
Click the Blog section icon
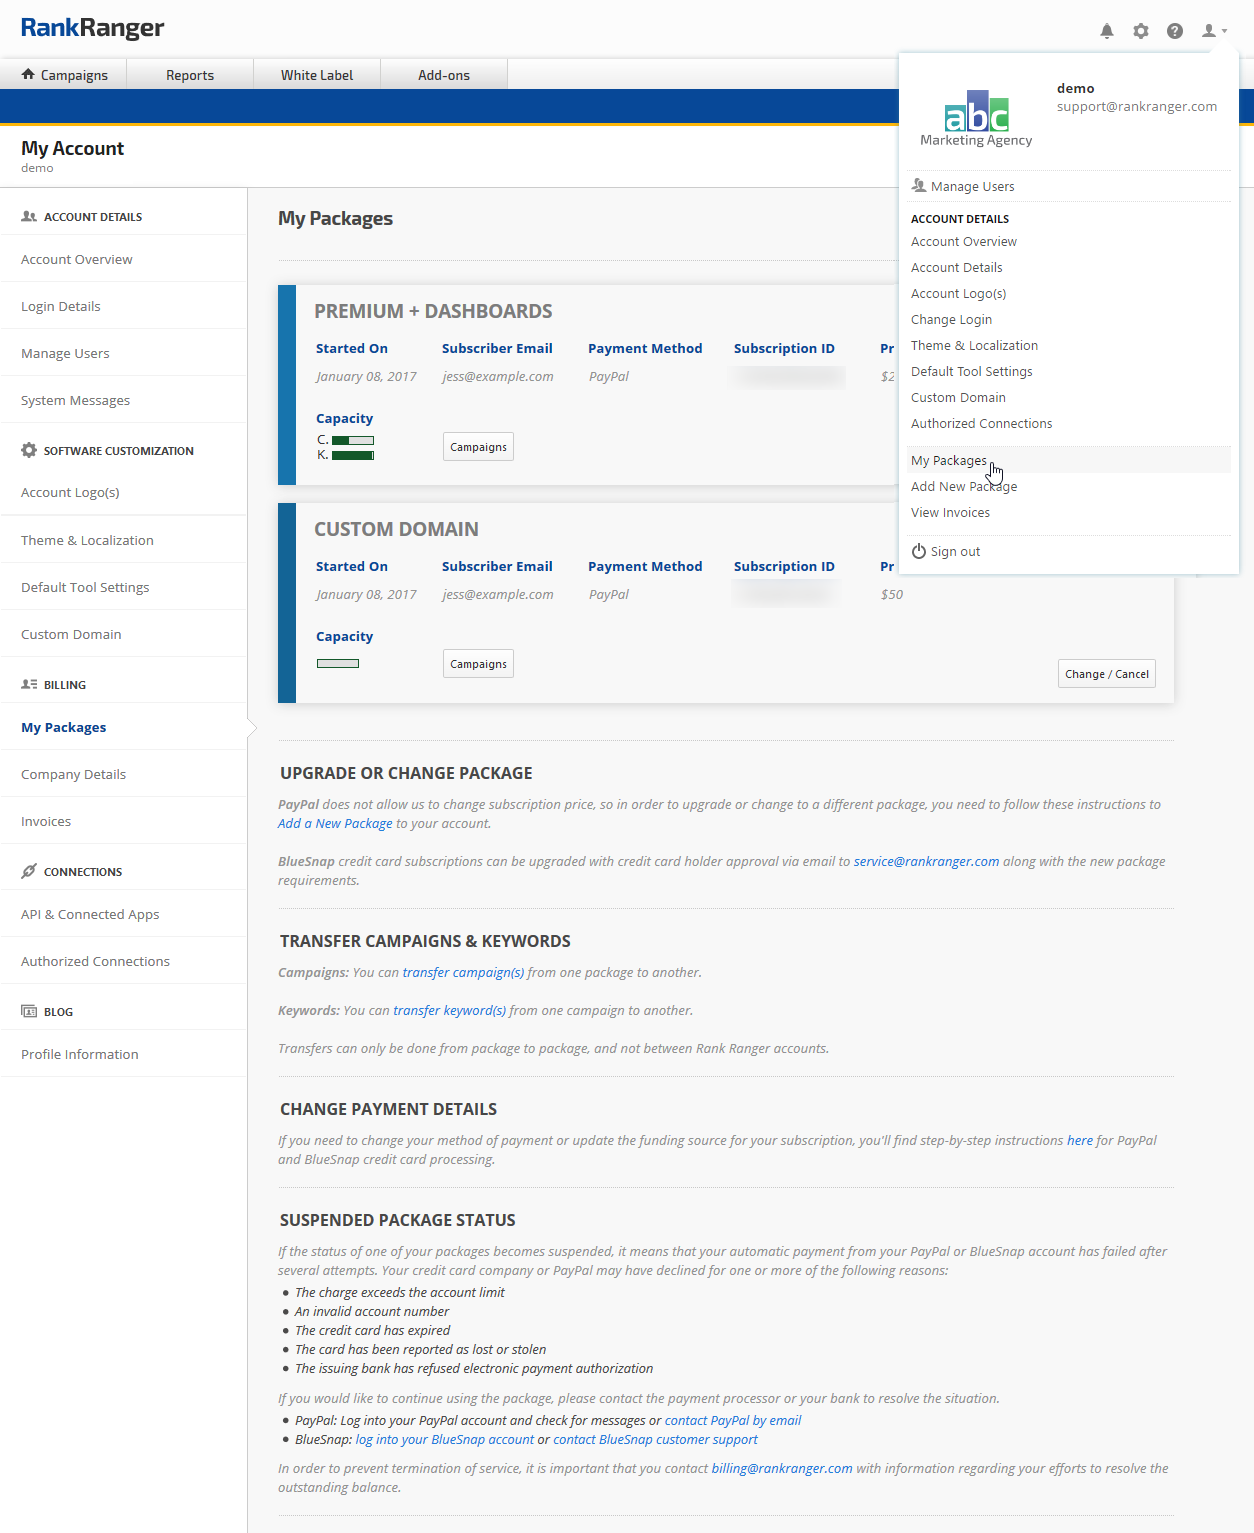point(29,1011)
